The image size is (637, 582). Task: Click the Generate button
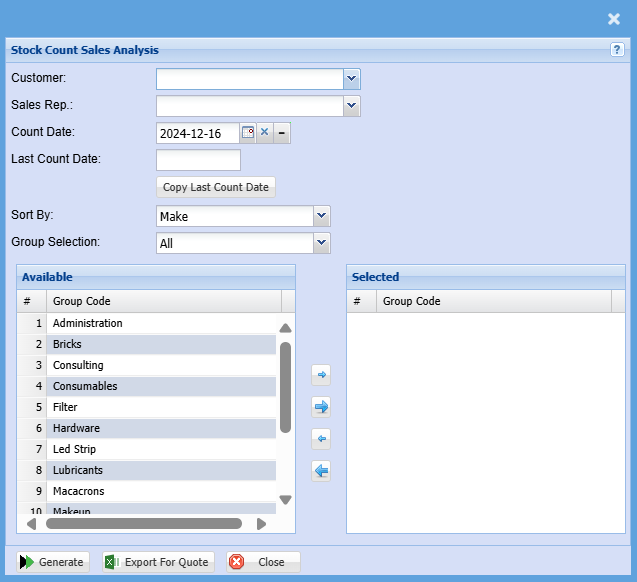pos(53,562)
